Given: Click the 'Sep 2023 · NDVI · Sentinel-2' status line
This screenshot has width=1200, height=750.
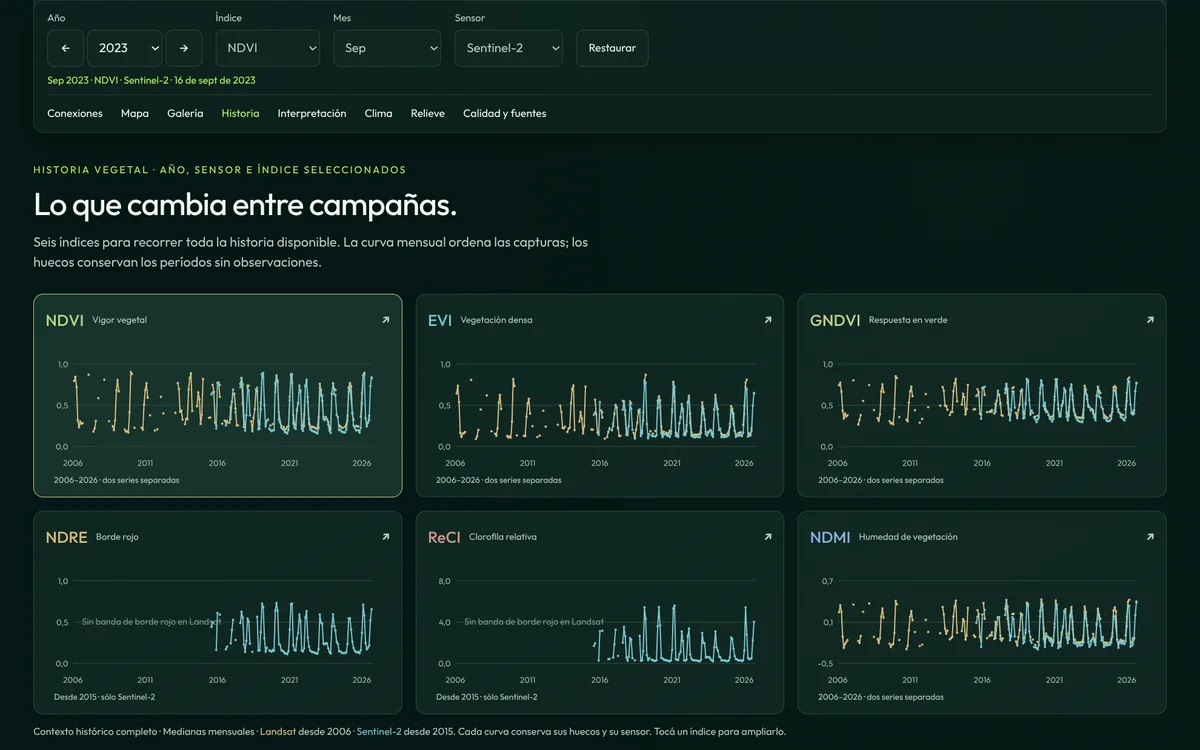Looking at the screenshot, I should point(151,80).
